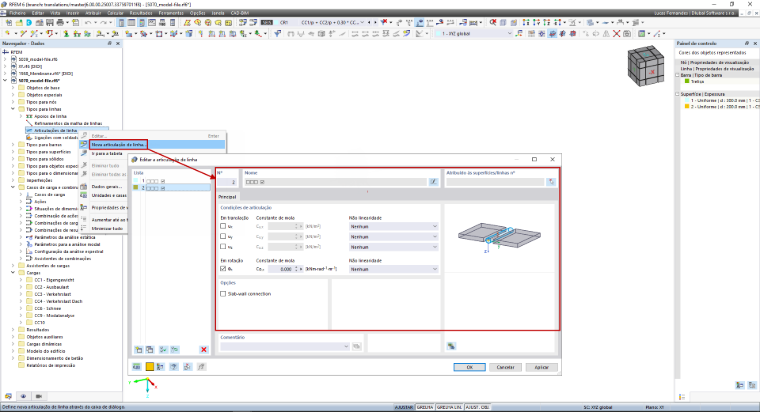
Task: Open the Navigator views eye tab icon
Action: [23, 396]
